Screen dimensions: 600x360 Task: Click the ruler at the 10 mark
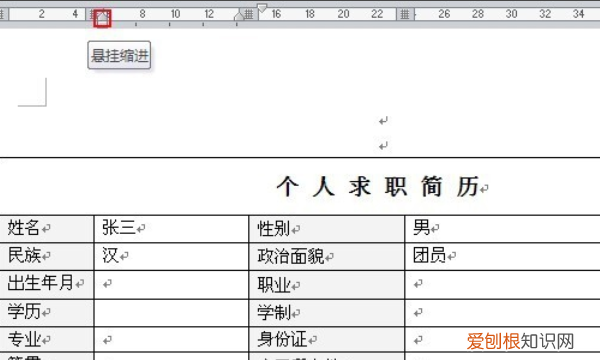click(175, 14)
